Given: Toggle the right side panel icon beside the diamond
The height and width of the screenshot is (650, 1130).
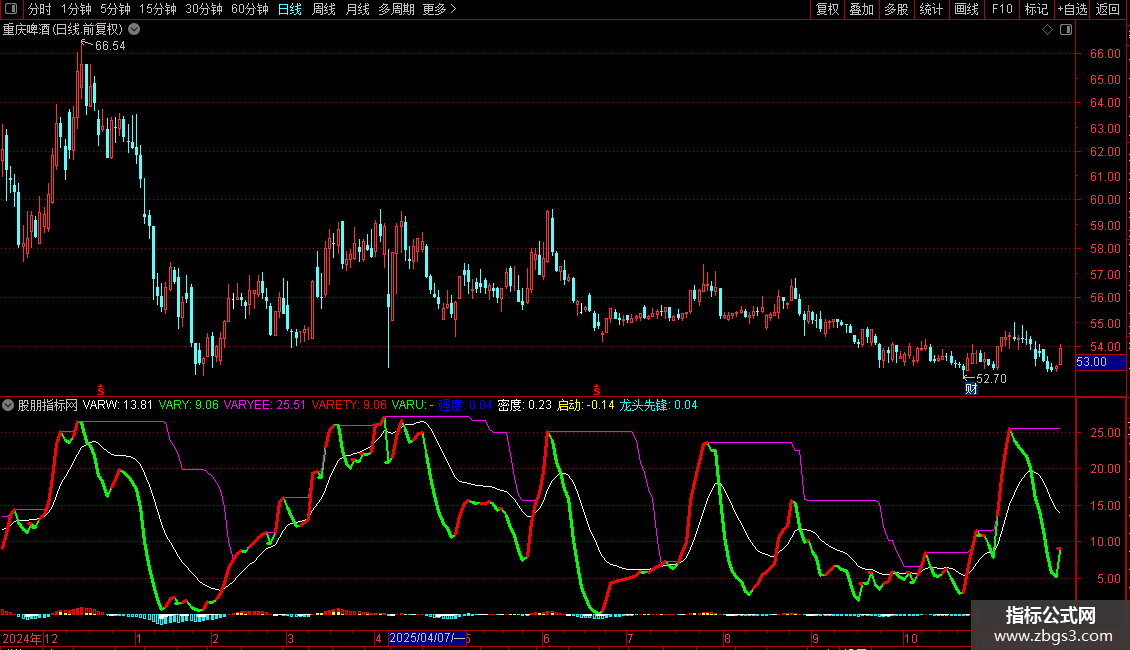Looking at the screenshot, I should pos(1065,30).
